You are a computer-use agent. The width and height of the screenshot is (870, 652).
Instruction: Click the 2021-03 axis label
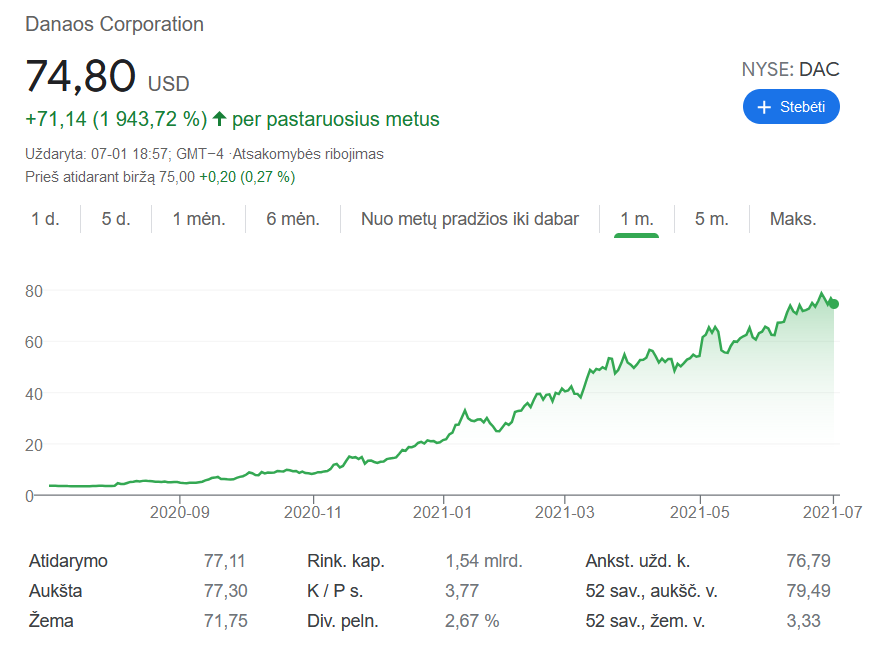click(x=565, y=512)
